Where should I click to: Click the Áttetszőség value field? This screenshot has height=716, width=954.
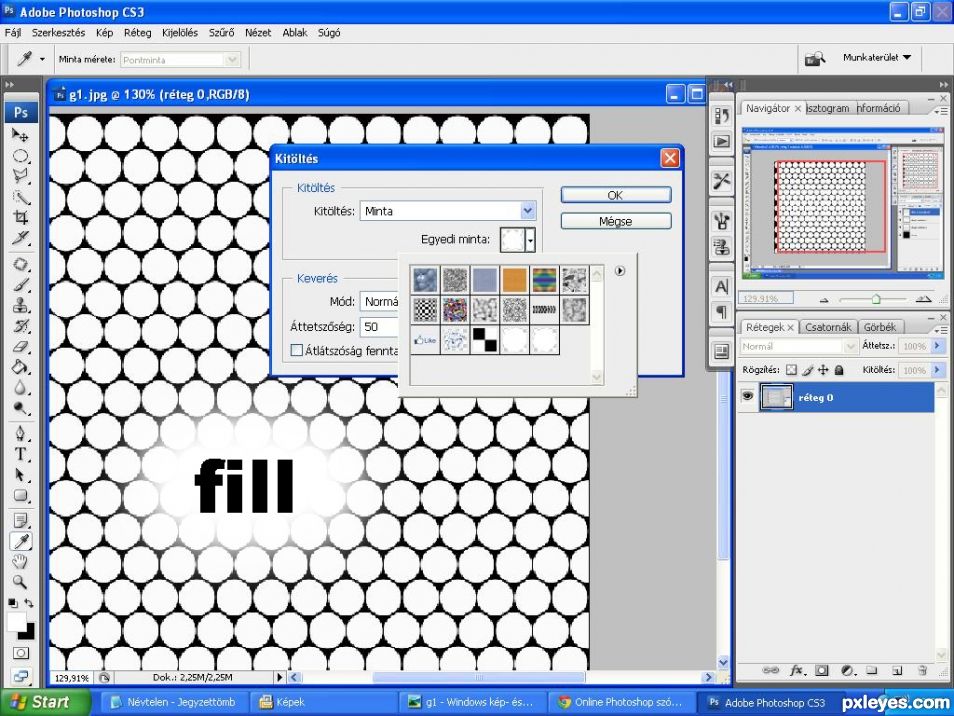[378, 327]
